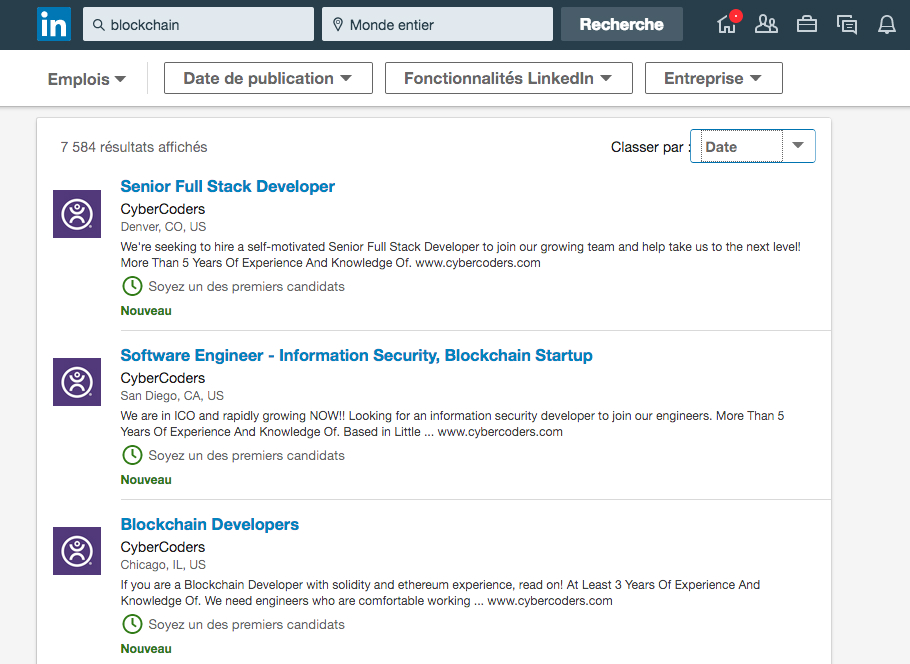Viewport: 910px width, 664px height.
Task: Click CyberCoders logo for Senior Full Stack Developer
Action: click(77, 214)
